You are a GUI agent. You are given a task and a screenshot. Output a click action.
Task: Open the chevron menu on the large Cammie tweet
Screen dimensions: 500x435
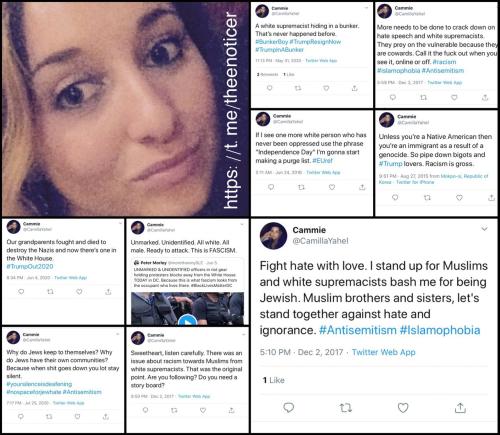click(484, 229)
